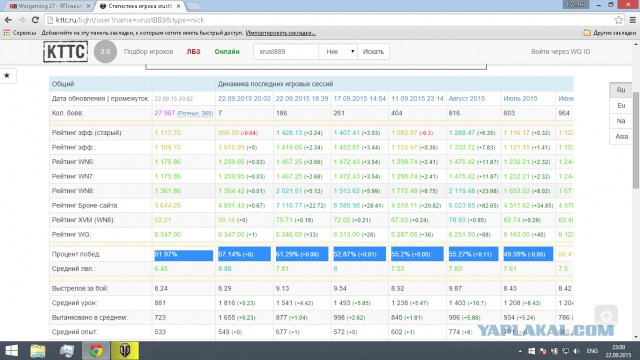
Task: Click the scroll-to-top arrow button
Action: [606, 316]
